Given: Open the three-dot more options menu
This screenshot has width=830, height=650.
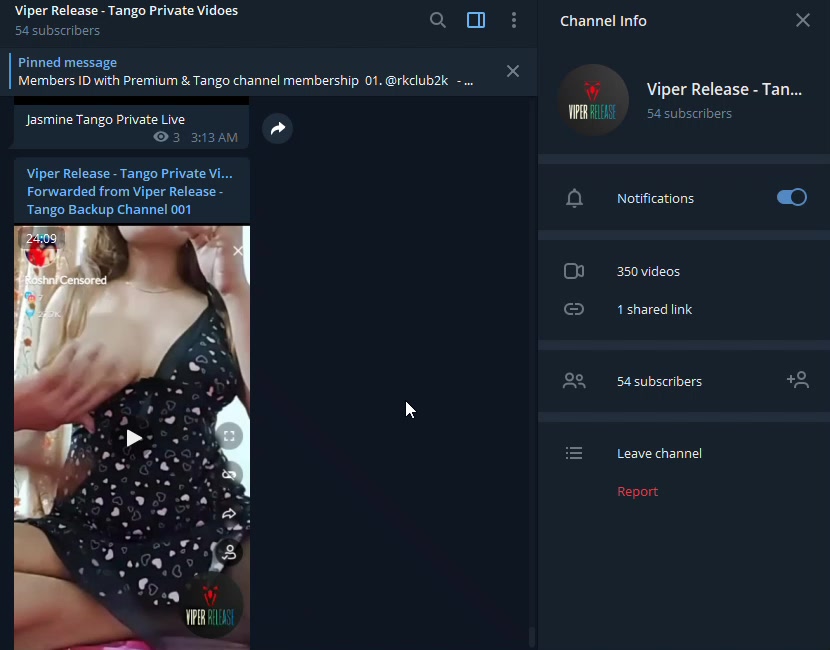Looking at the screenshot, I should [514, 20].
